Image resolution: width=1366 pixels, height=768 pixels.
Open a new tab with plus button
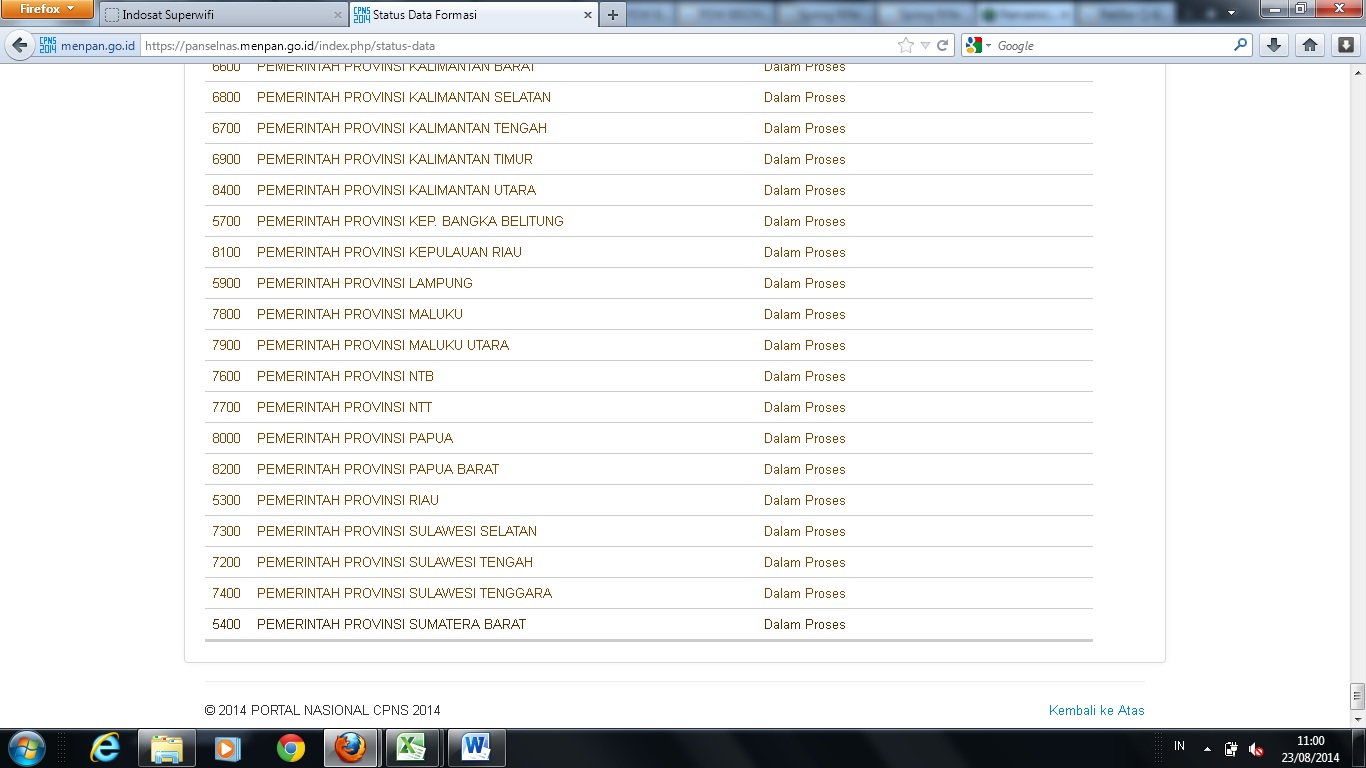coord(612,15)
